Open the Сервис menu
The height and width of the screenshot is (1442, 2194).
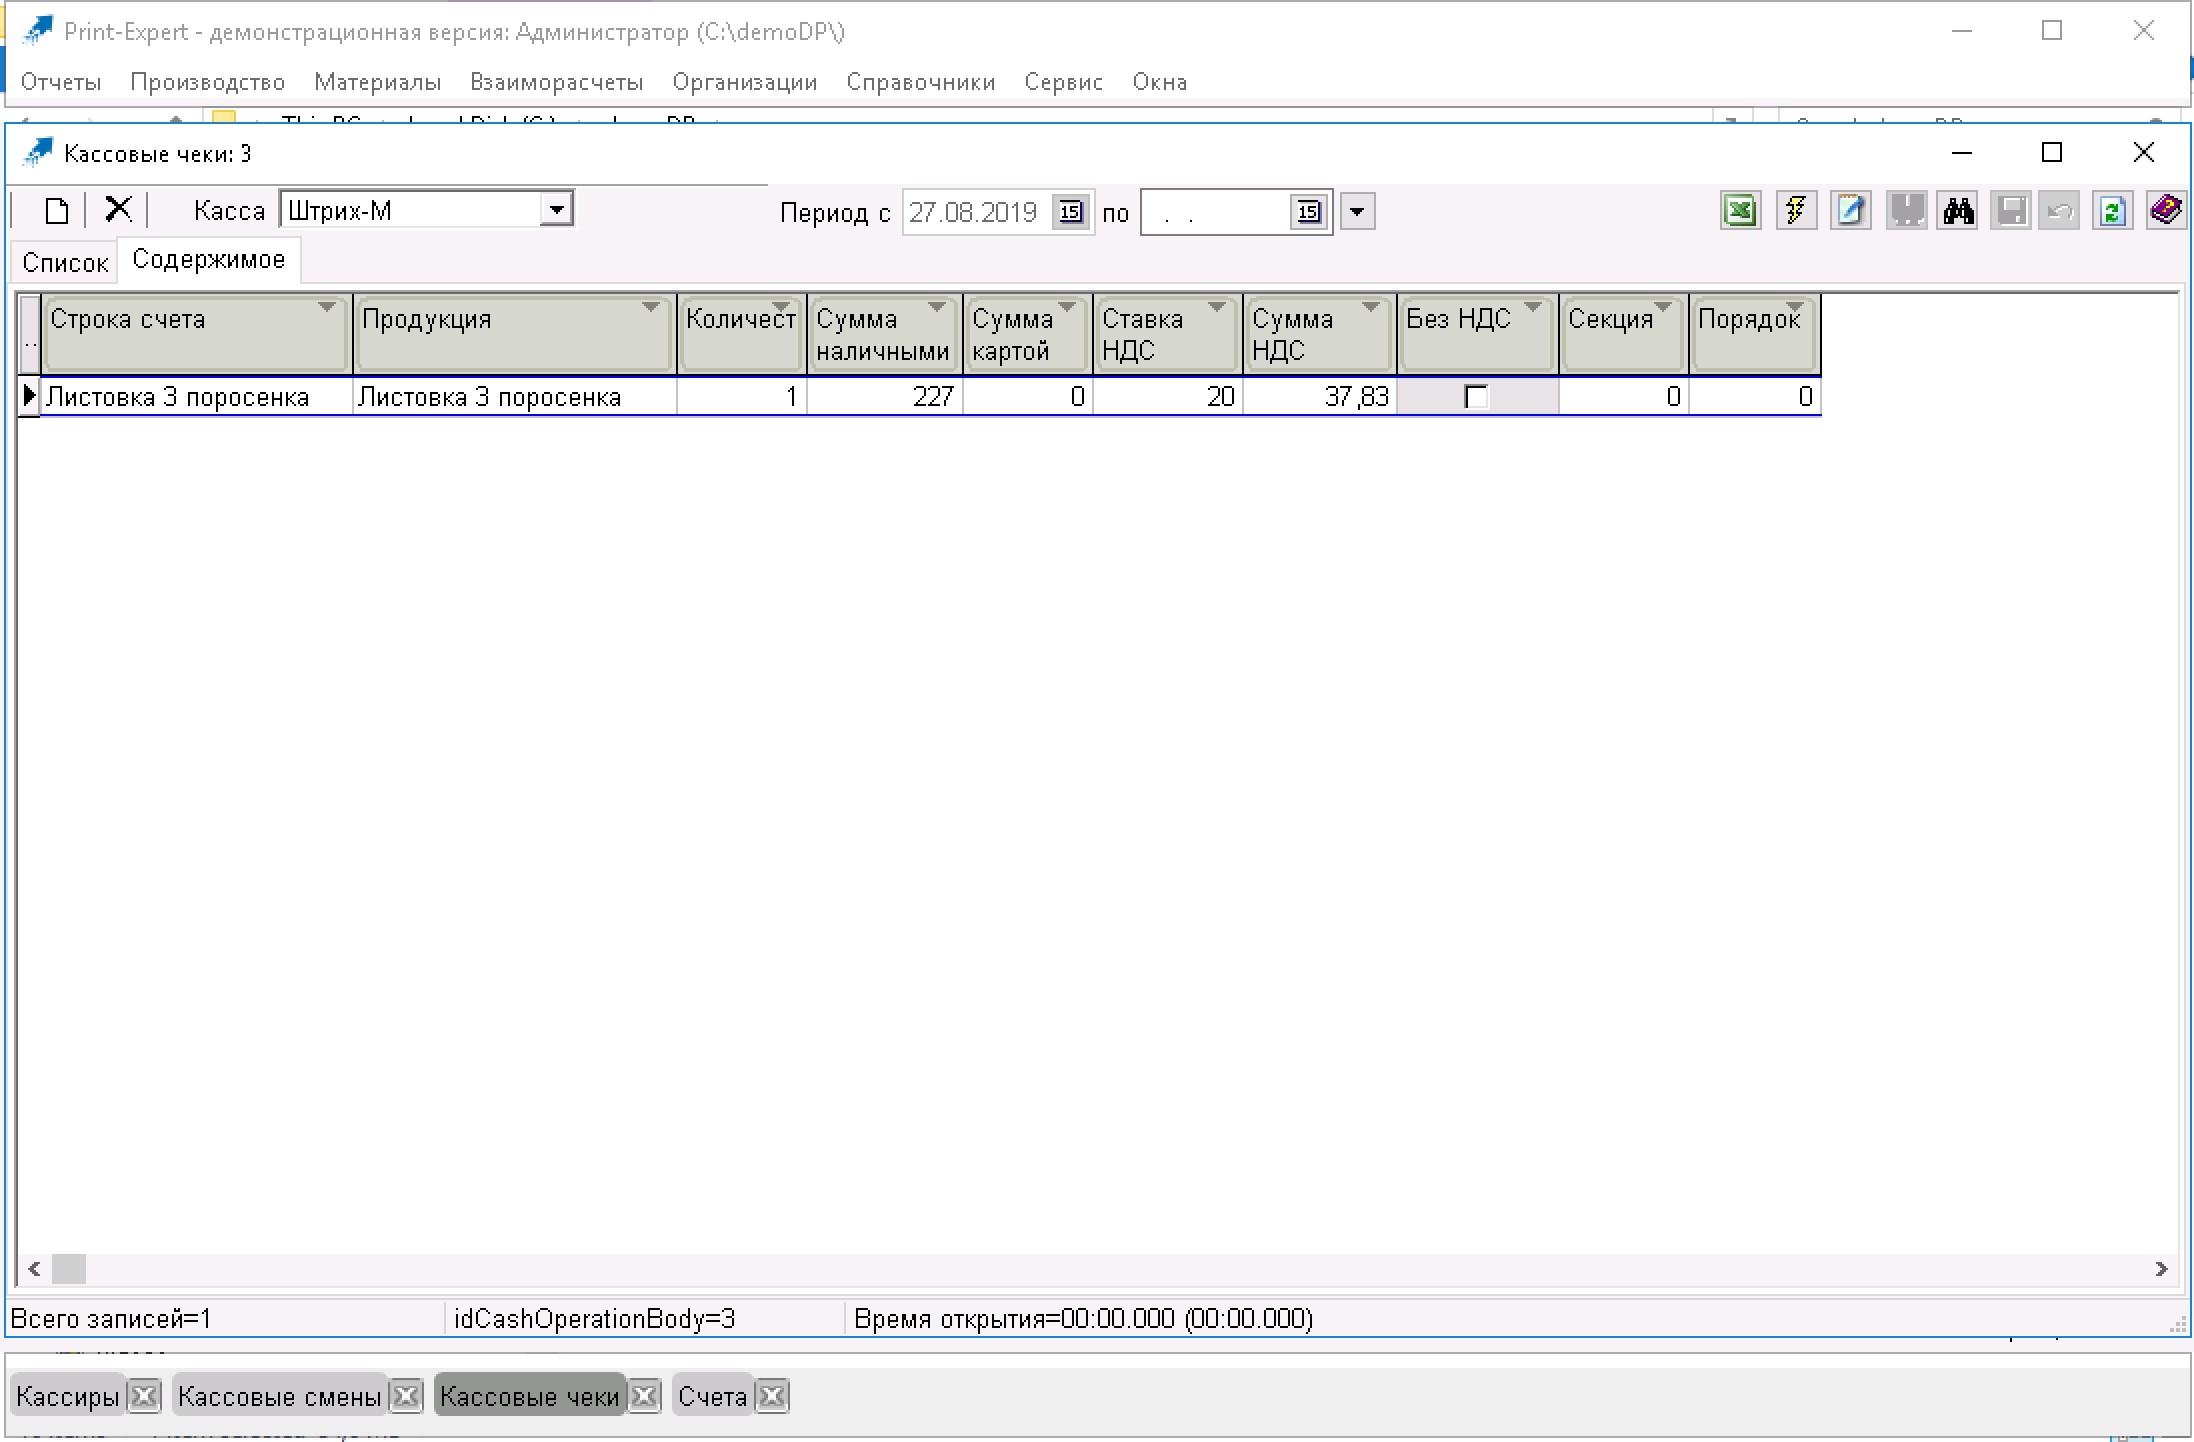pyautogui.click(x=1064, y=82)
